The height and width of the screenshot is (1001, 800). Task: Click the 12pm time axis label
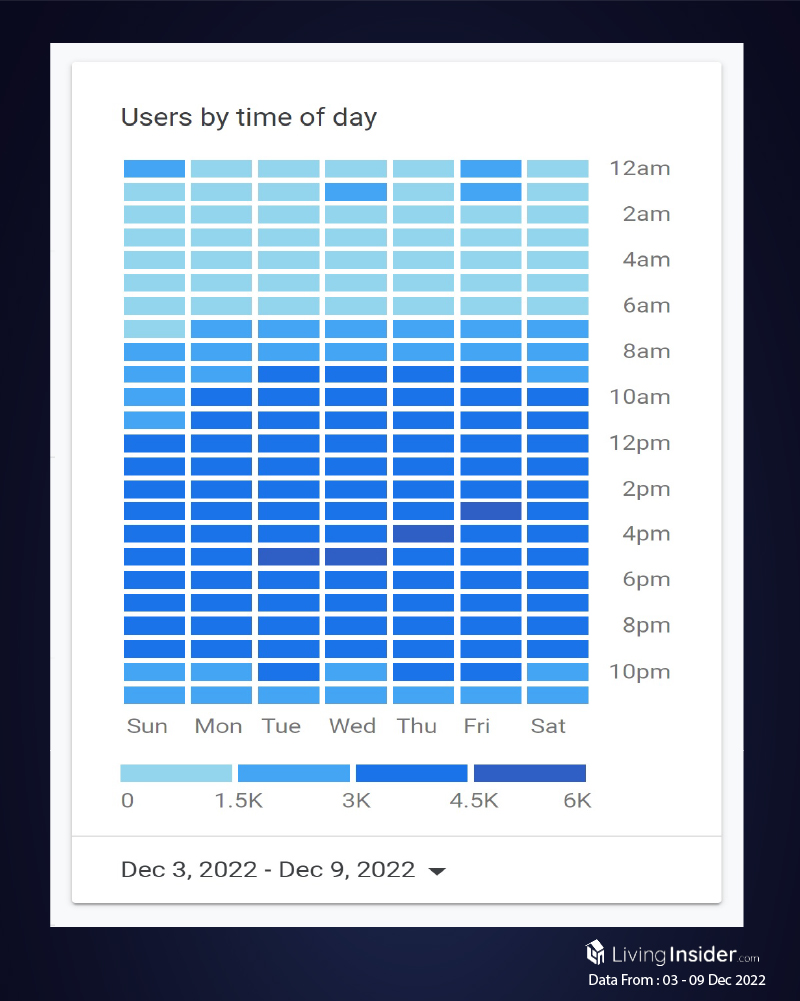tap(640, 443)
